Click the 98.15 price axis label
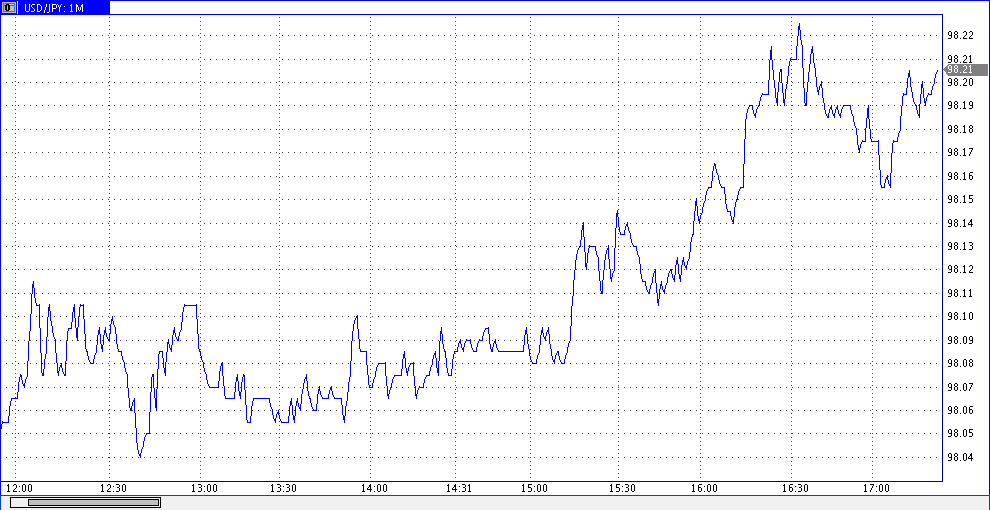This screenshot has height=510, width=990. (960, 199)
